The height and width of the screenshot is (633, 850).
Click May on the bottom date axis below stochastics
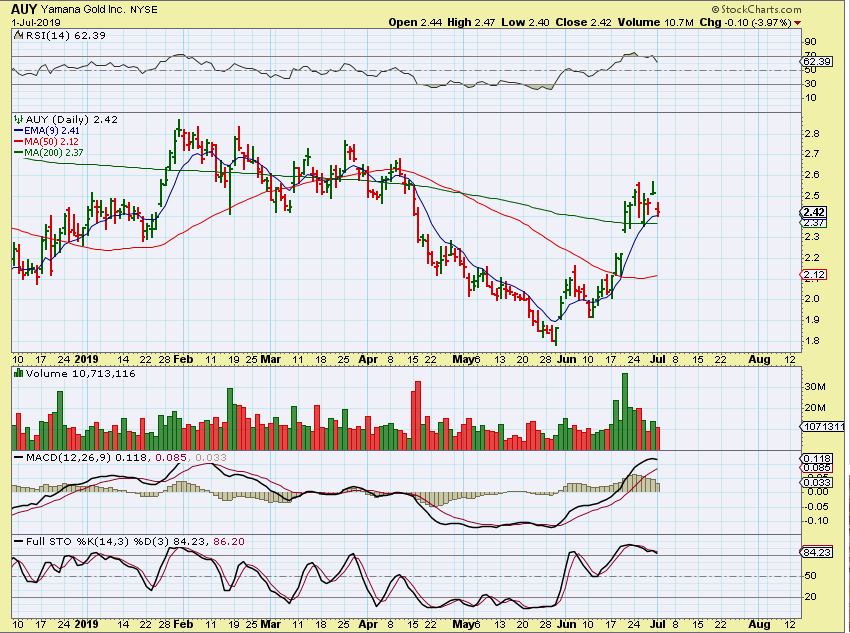coord(463,624)
